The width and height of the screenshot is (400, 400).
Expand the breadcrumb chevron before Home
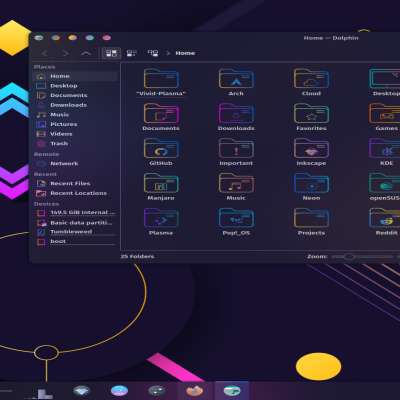[x=168, y=53]
